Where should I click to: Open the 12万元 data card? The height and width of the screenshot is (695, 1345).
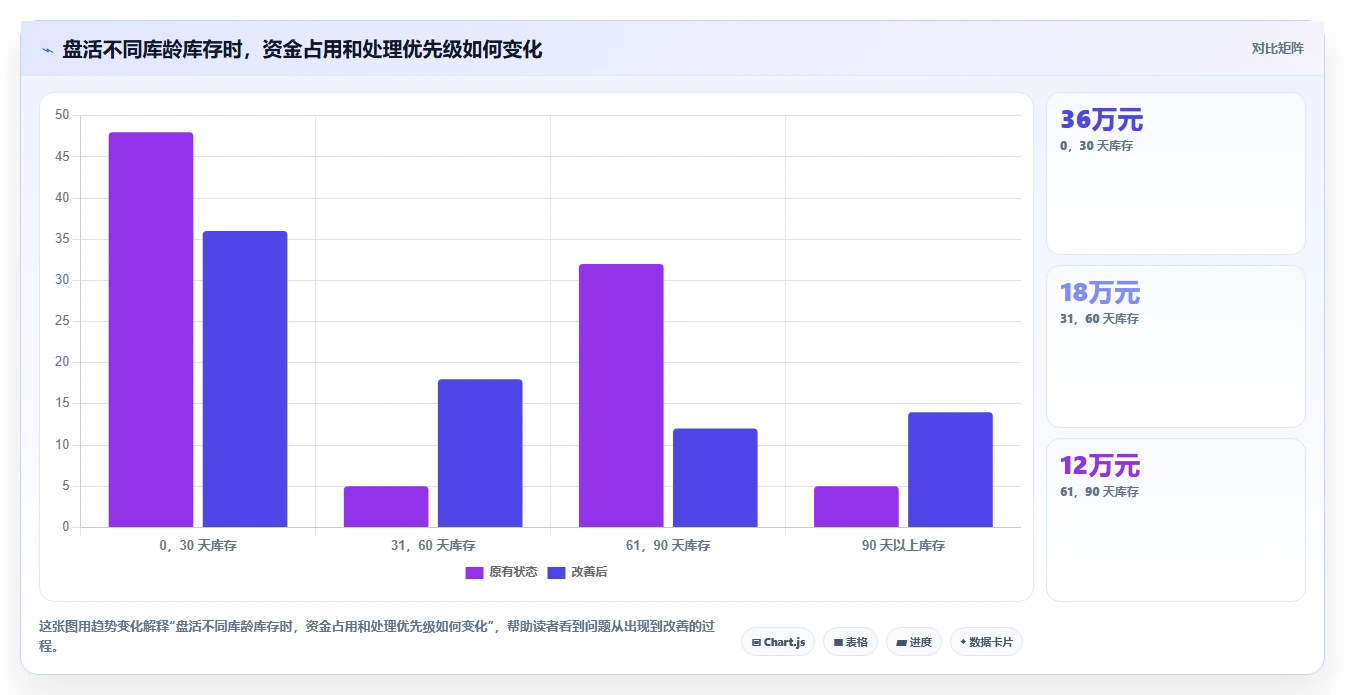click(1176, 520)
